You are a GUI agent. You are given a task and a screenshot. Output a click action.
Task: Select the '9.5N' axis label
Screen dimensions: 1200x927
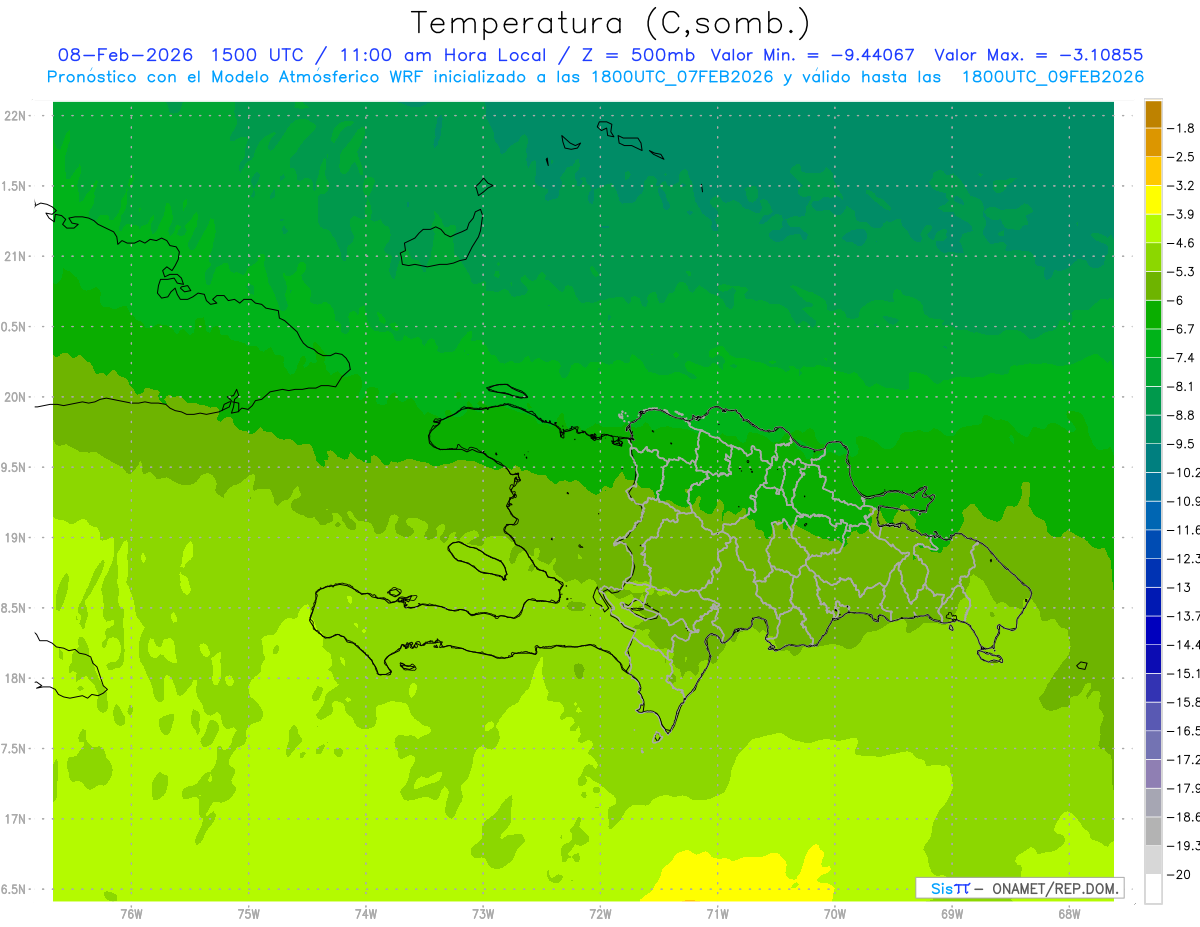(14, 467)
